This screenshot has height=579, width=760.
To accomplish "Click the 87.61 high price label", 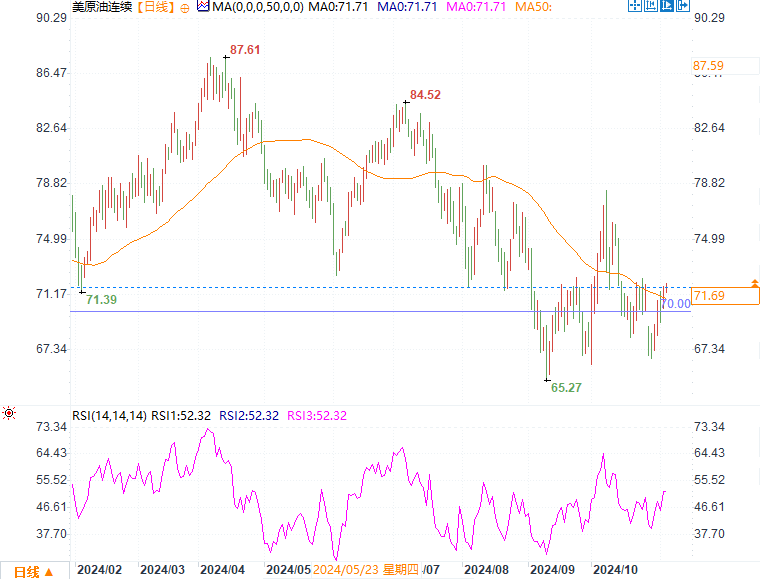I will point(245,50).
